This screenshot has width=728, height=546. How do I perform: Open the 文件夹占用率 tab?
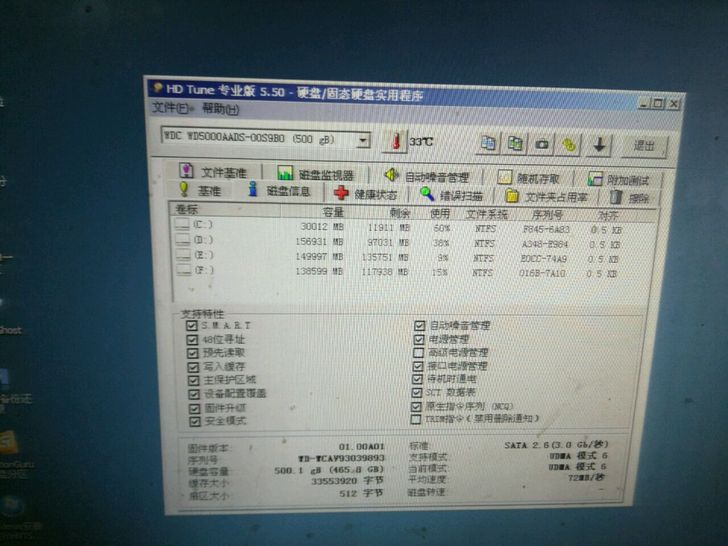(547, 196)
